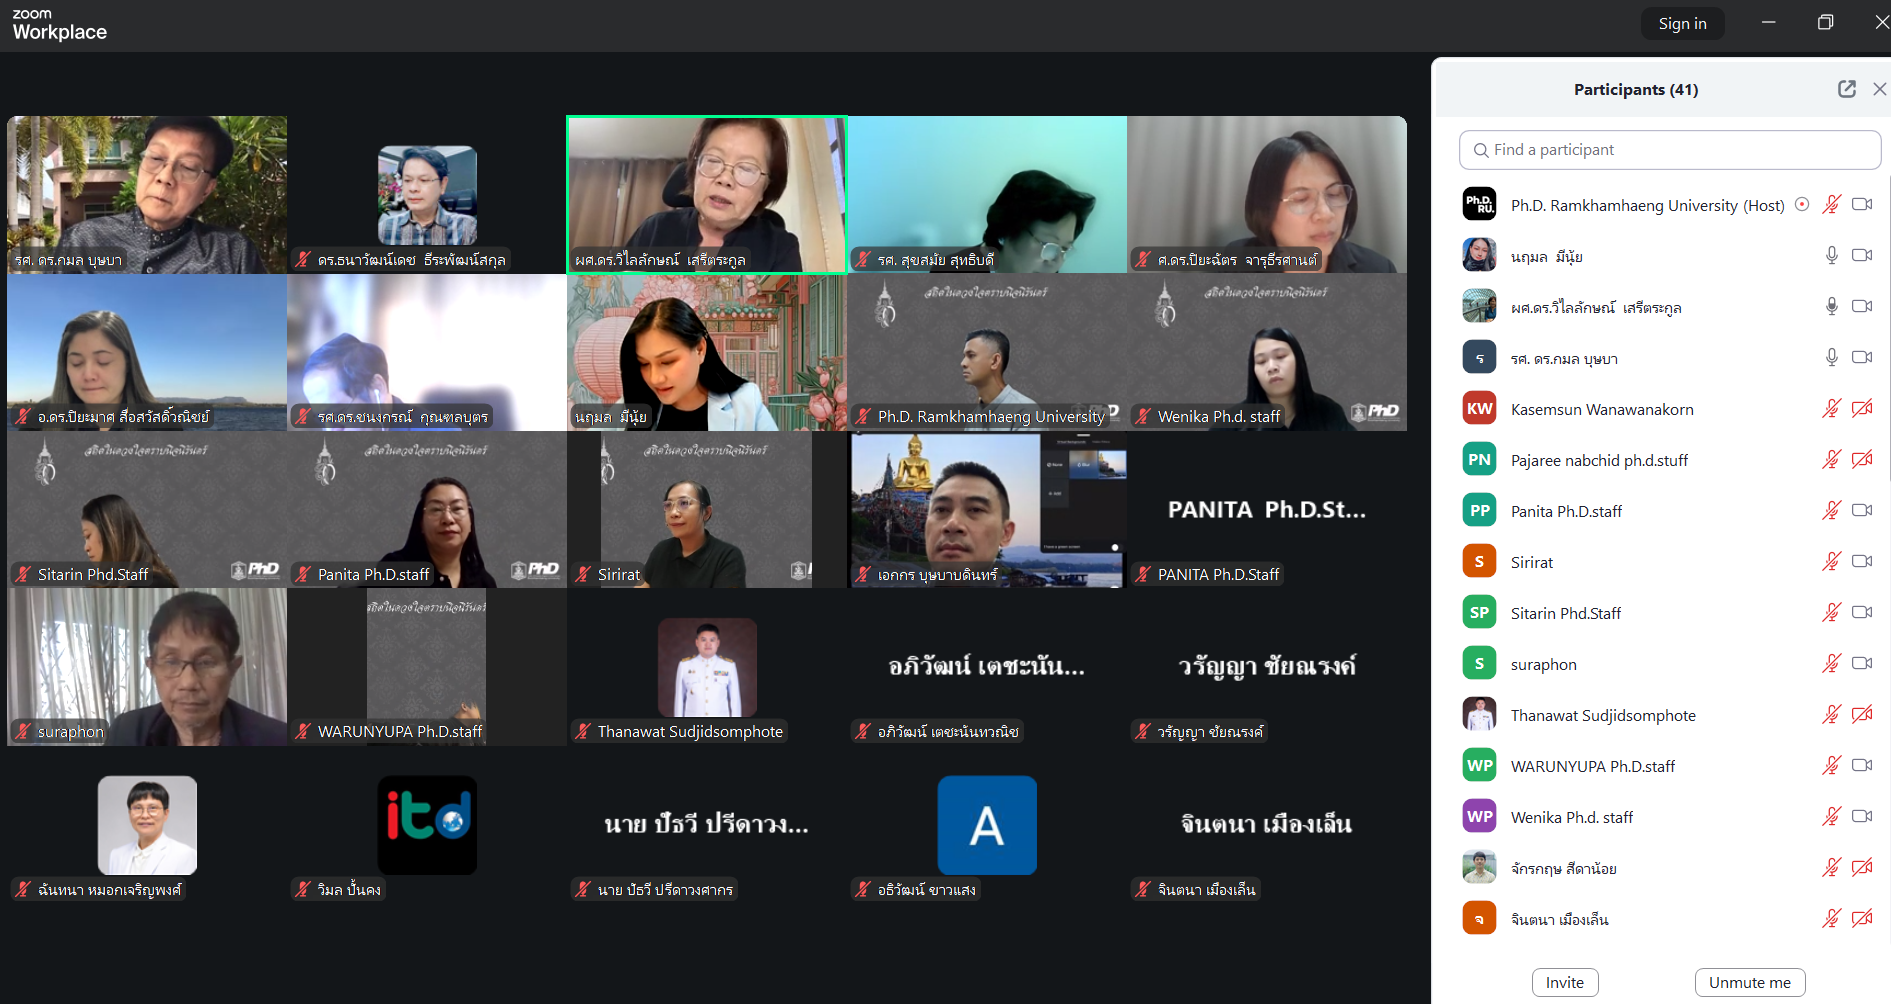Click the Invite button
Viewport: 1891px width, 1004px height.
click(1564, 982)
